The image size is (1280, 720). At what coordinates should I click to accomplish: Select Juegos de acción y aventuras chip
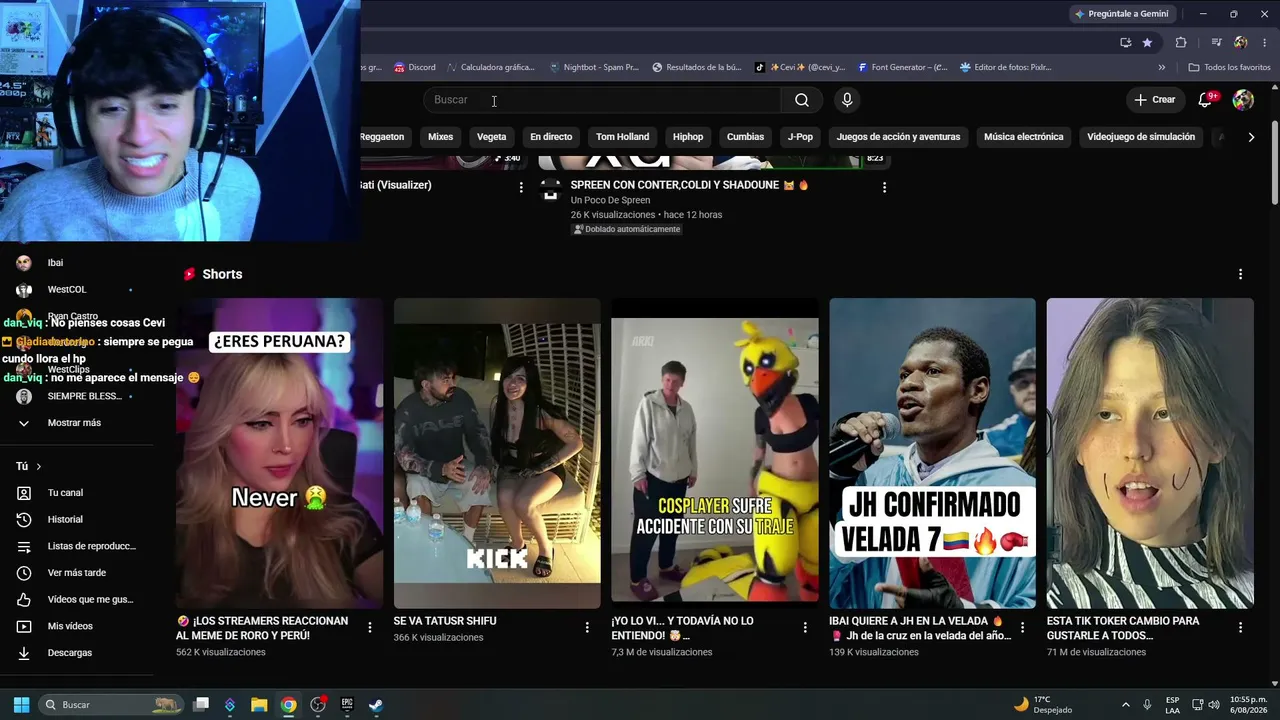point(898,137)
